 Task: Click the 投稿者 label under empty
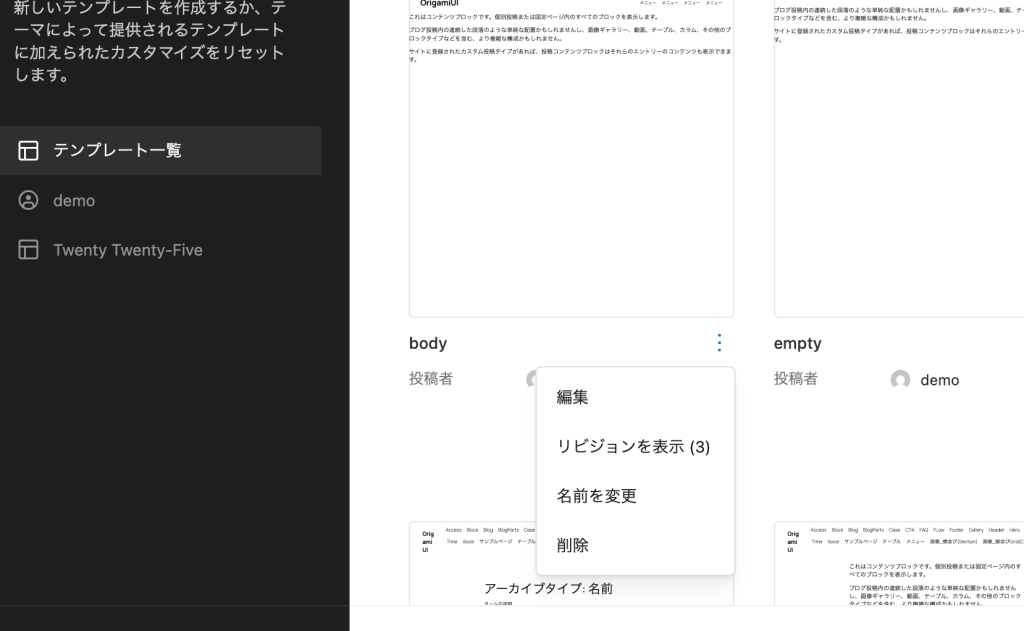[795, 379]
